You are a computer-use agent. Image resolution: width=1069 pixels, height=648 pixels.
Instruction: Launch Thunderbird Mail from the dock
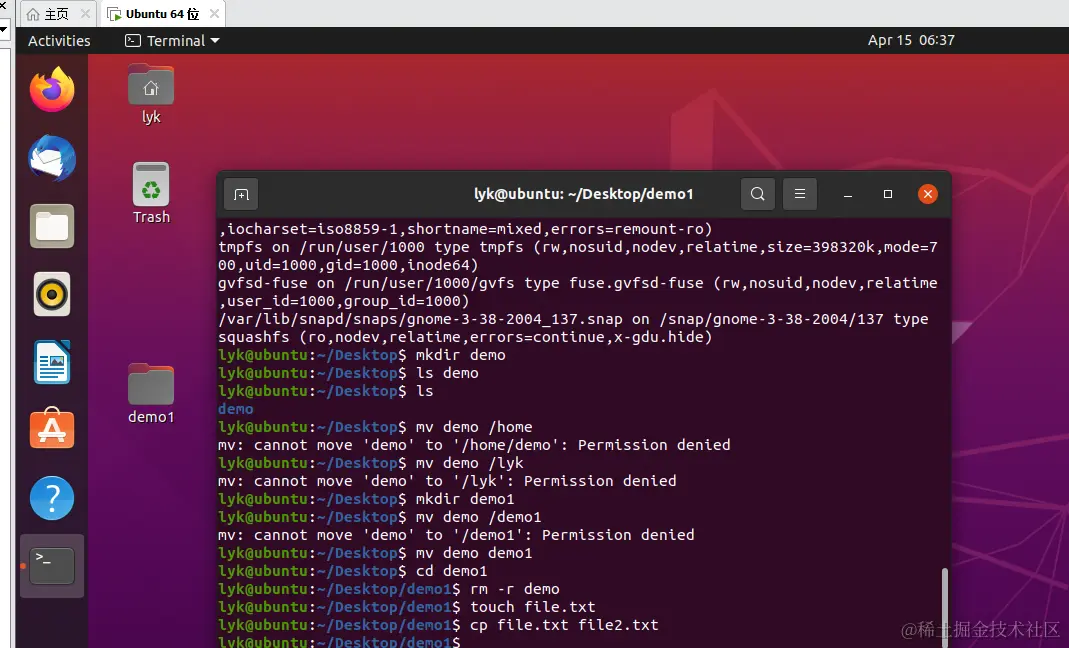(x=52, y=158)
